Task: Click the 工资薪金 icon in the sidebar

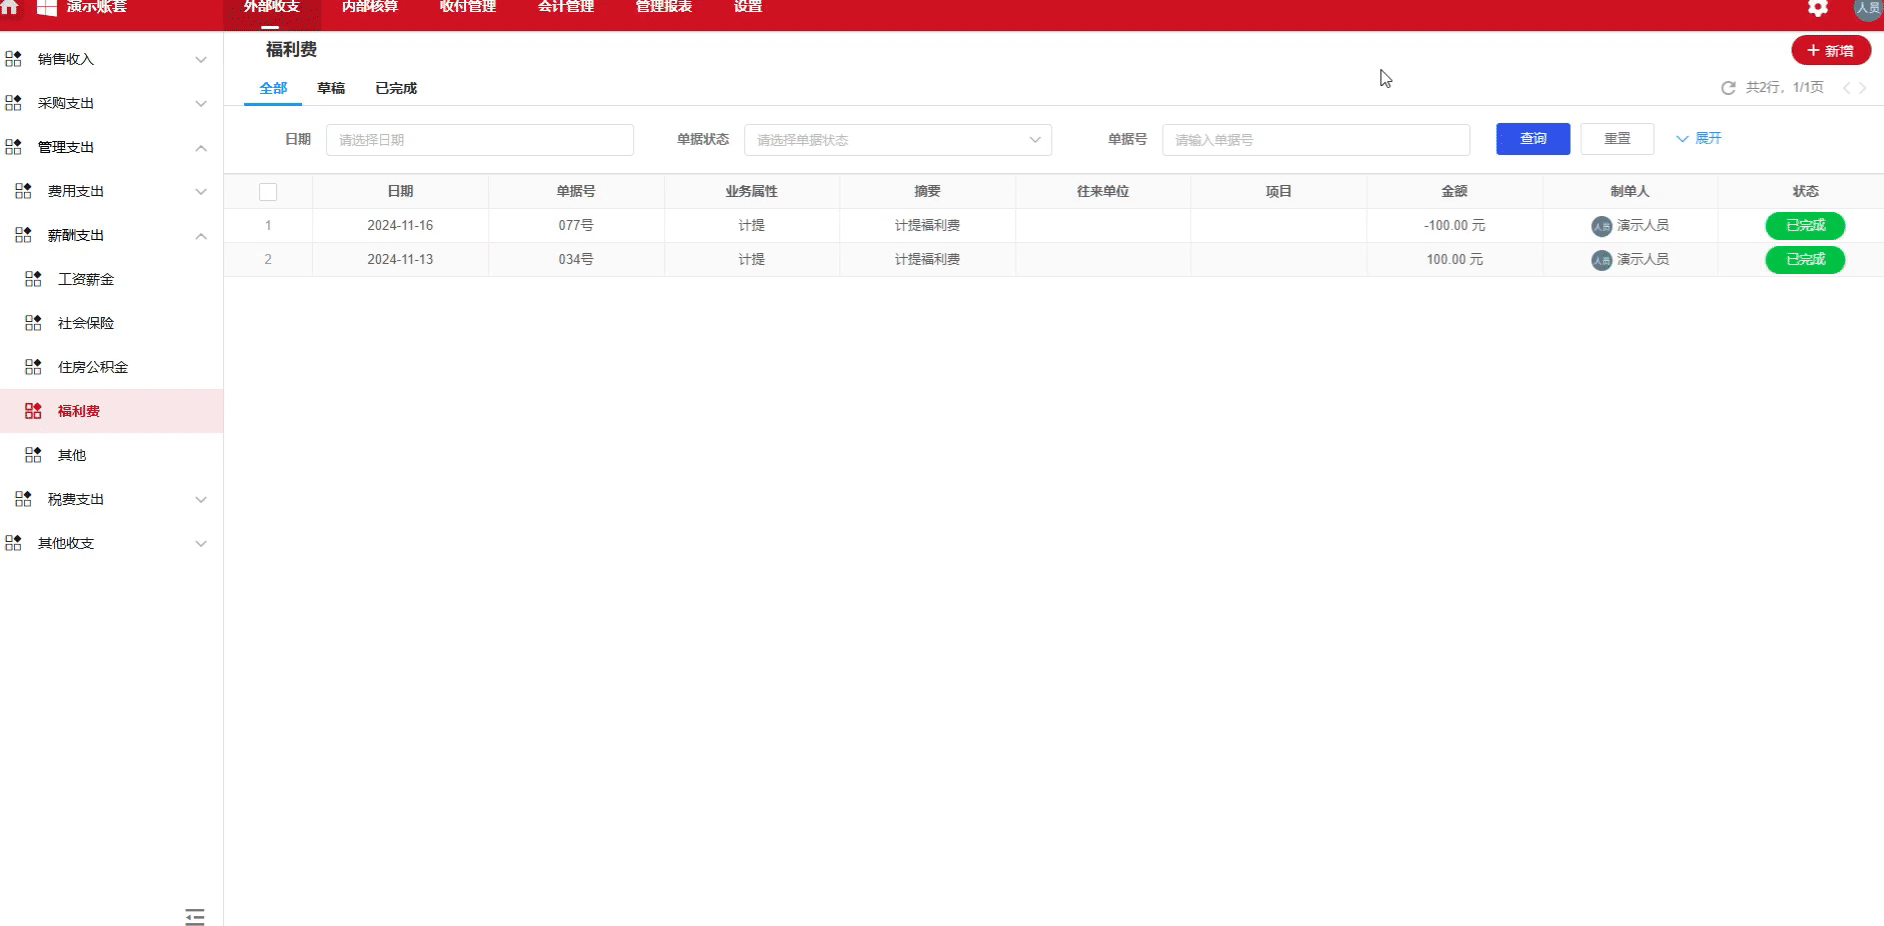Action: click(33, 278)
